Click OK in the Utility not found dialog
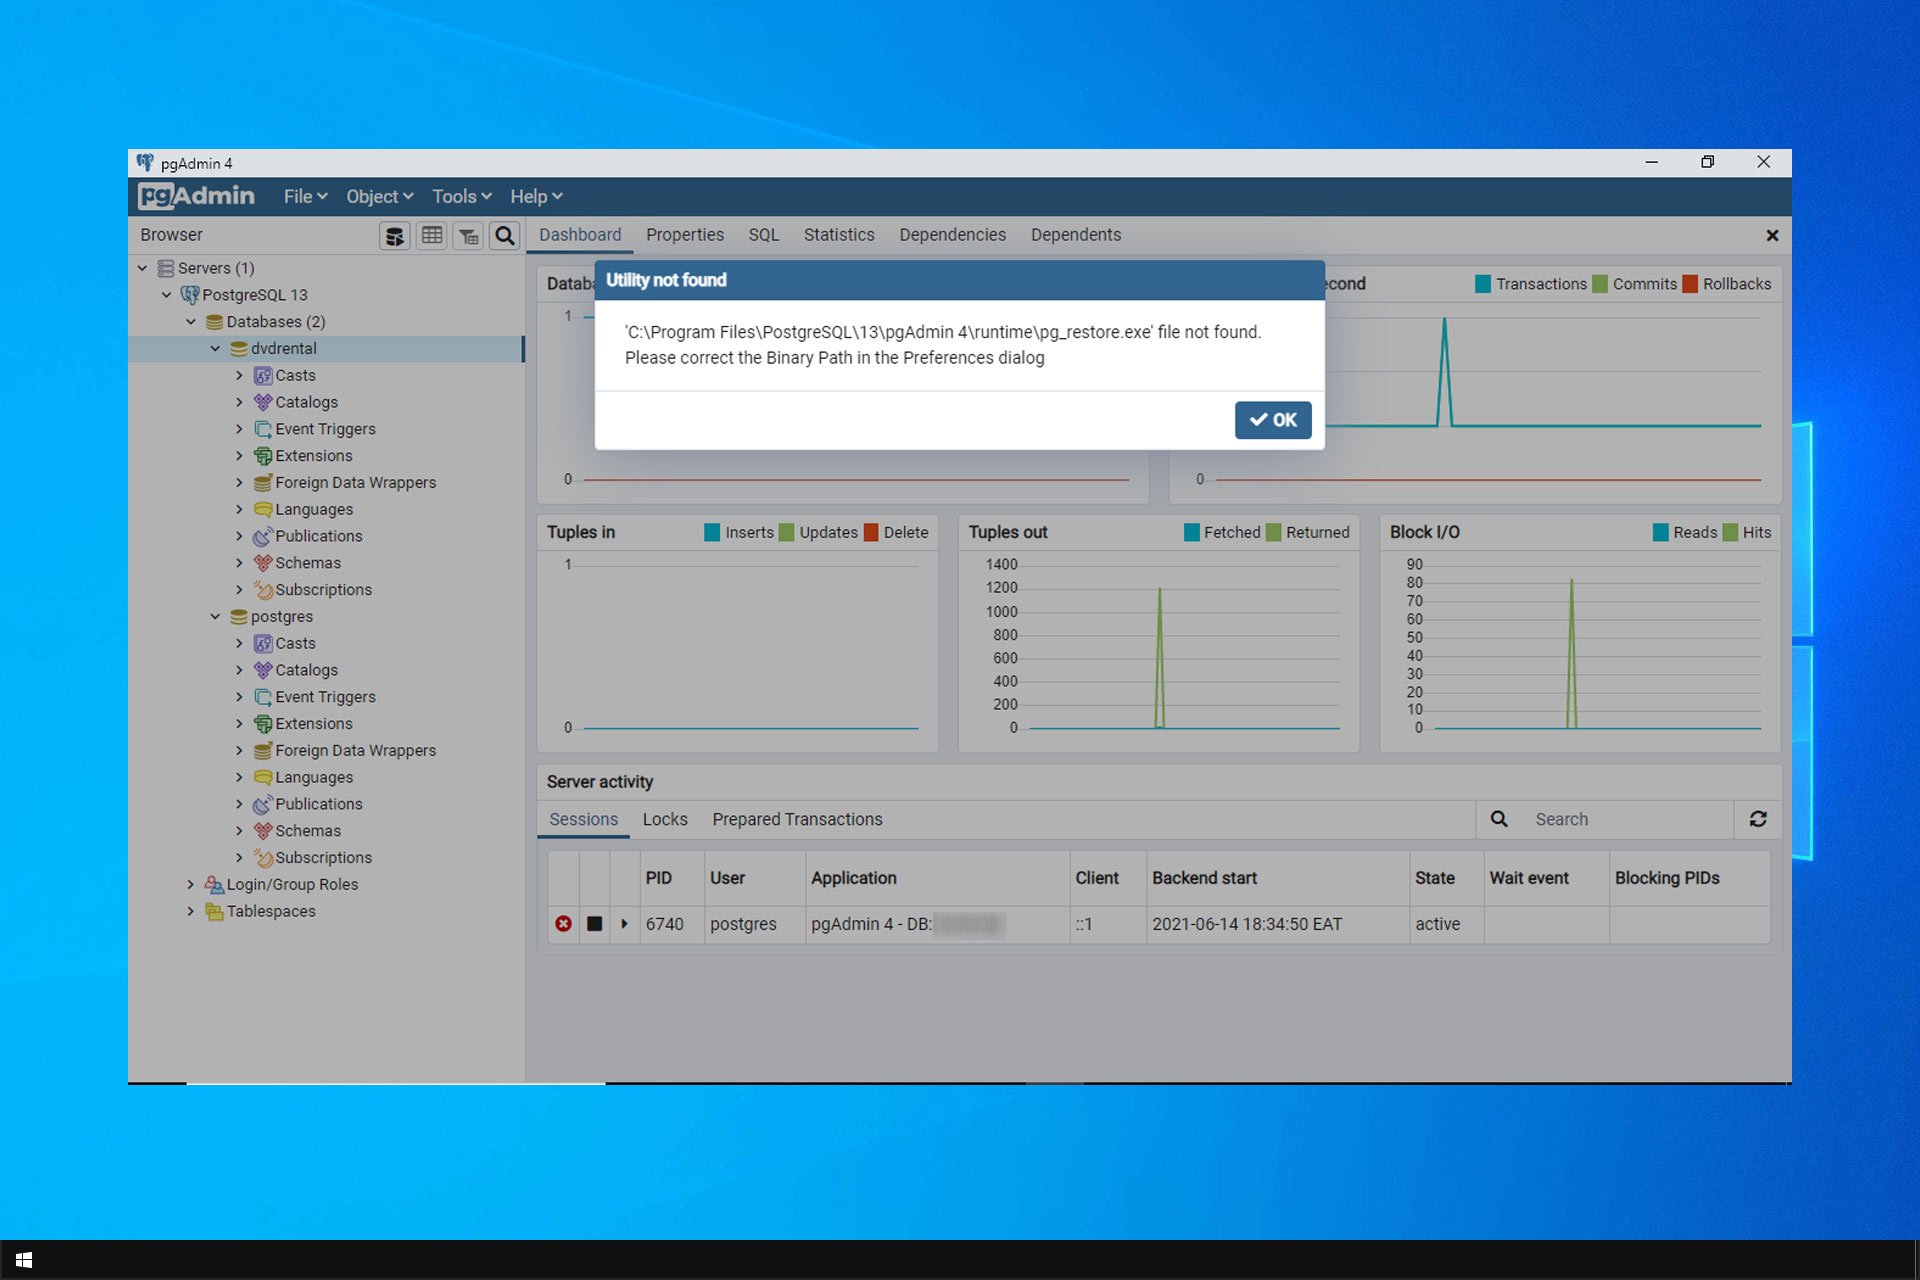Screen dimensions: 1920x1280 click(1272, 420)
